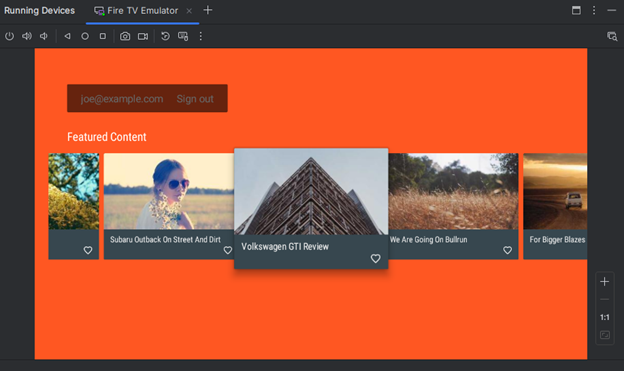
Task: Switch to the Fire TV Emulator tab
Action: coord(142,11)
